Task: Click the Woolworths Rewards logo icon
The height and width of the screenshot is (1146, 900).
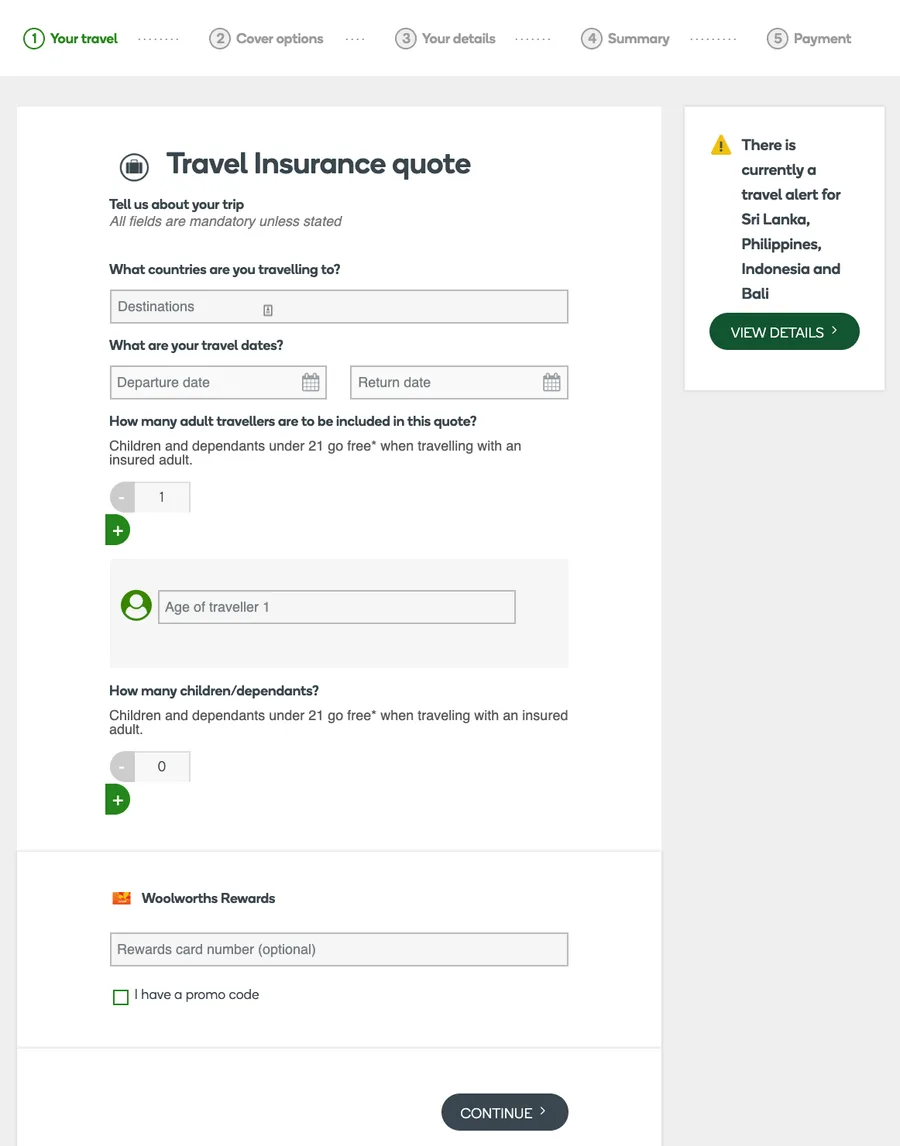Action: pos(122,898)
